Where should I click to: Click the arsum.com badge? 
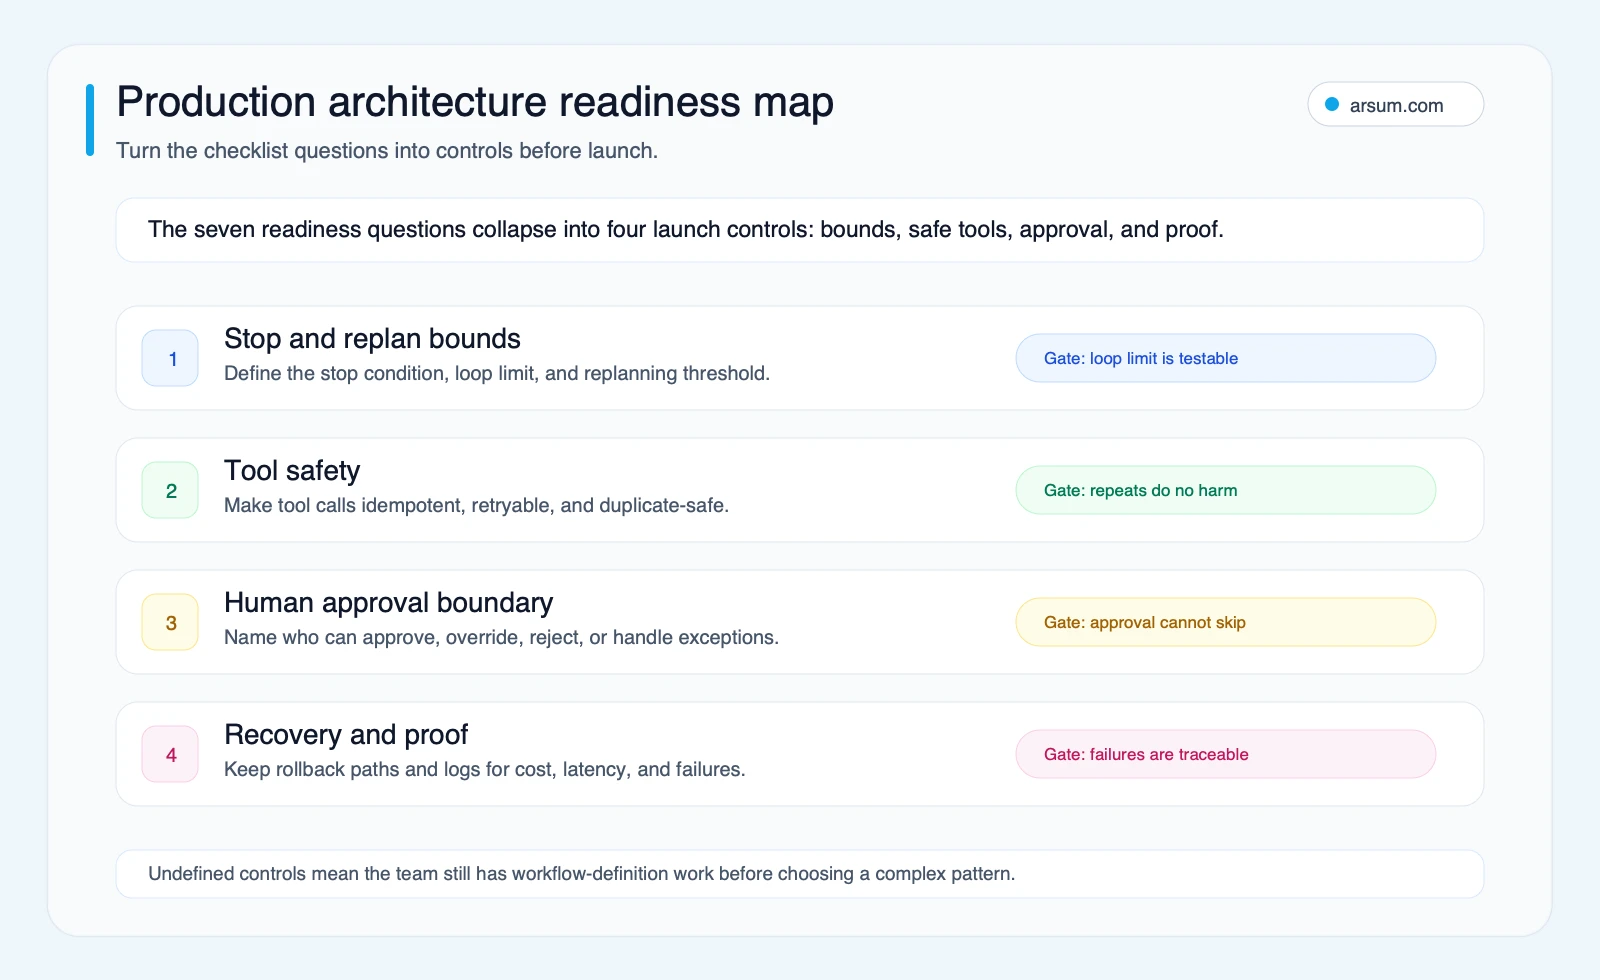coord(1395,104)
